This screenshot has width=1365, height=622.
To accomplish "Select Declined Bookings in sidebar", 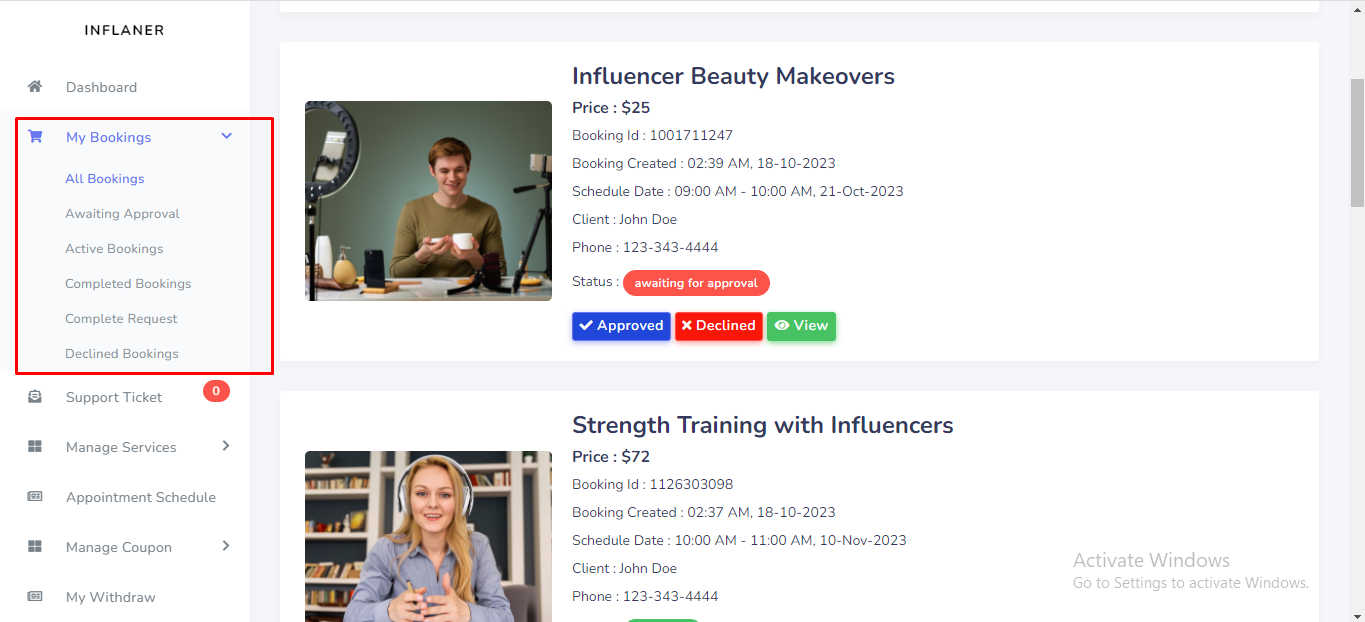I will pyautogui.click(x=122, y=354).
